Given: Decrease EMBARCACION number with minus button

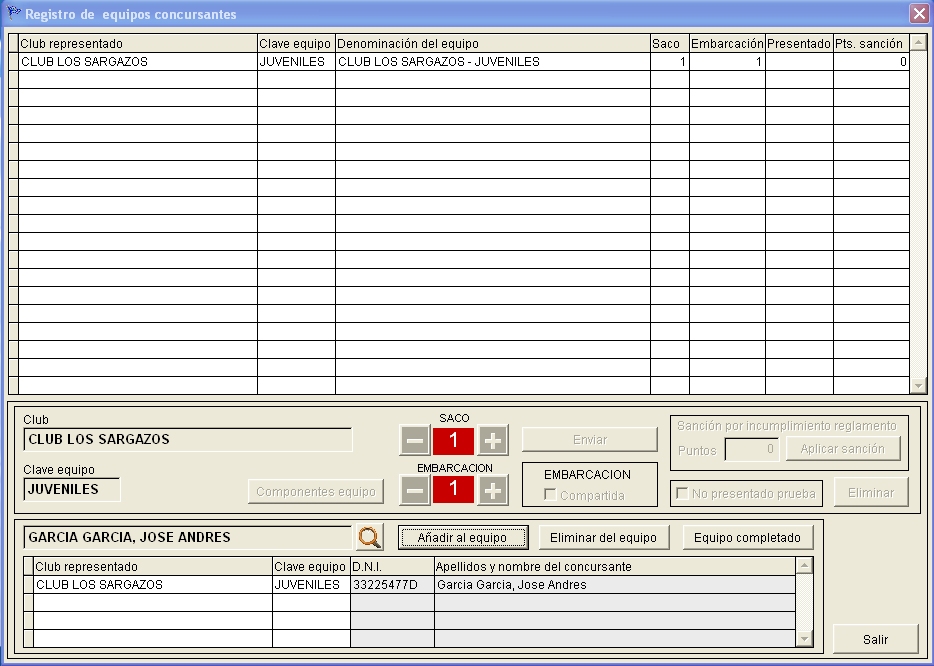Looking at the screenshot, I should [416, 490].
